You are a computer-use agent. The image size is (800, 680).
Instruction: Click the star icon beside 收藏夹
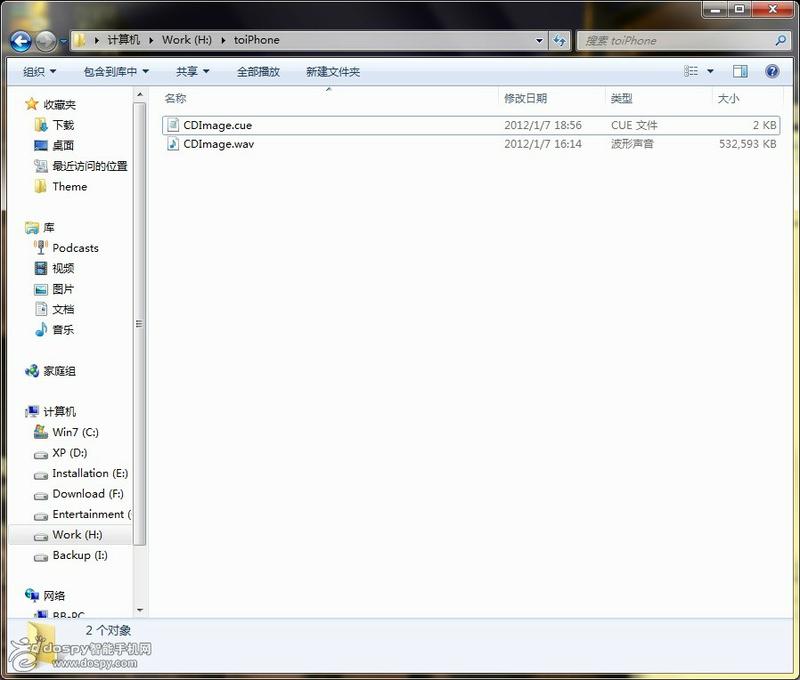pos(32,104)
